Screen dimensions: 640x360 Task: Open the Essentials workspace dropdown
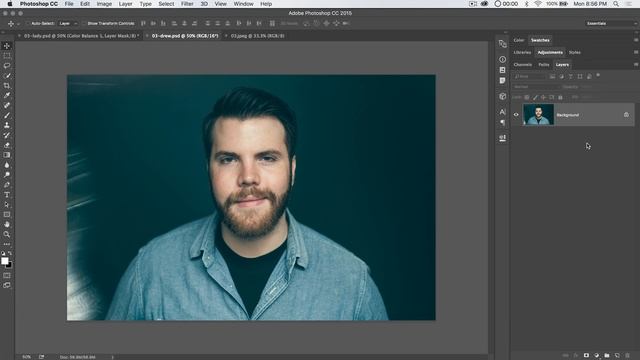click(611, 24)
